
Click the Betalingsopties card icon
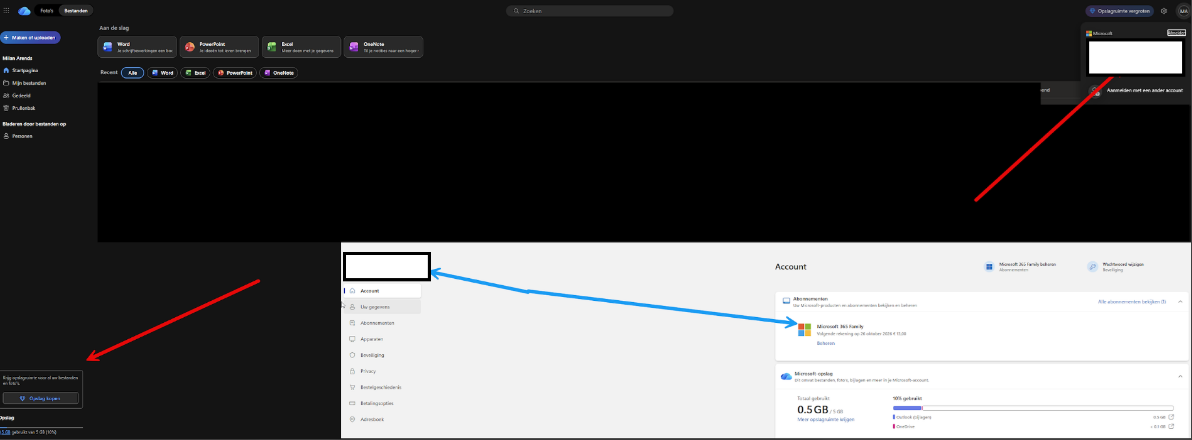[x=352, y=404]
